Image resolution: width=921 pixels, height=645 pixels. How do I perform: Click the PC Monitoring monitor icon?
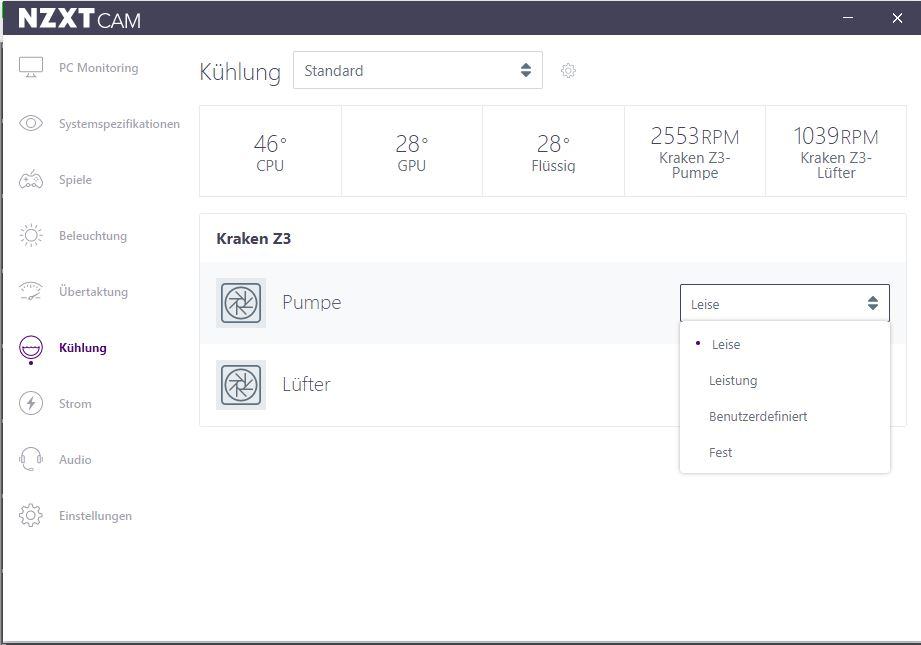coord(31,68)
